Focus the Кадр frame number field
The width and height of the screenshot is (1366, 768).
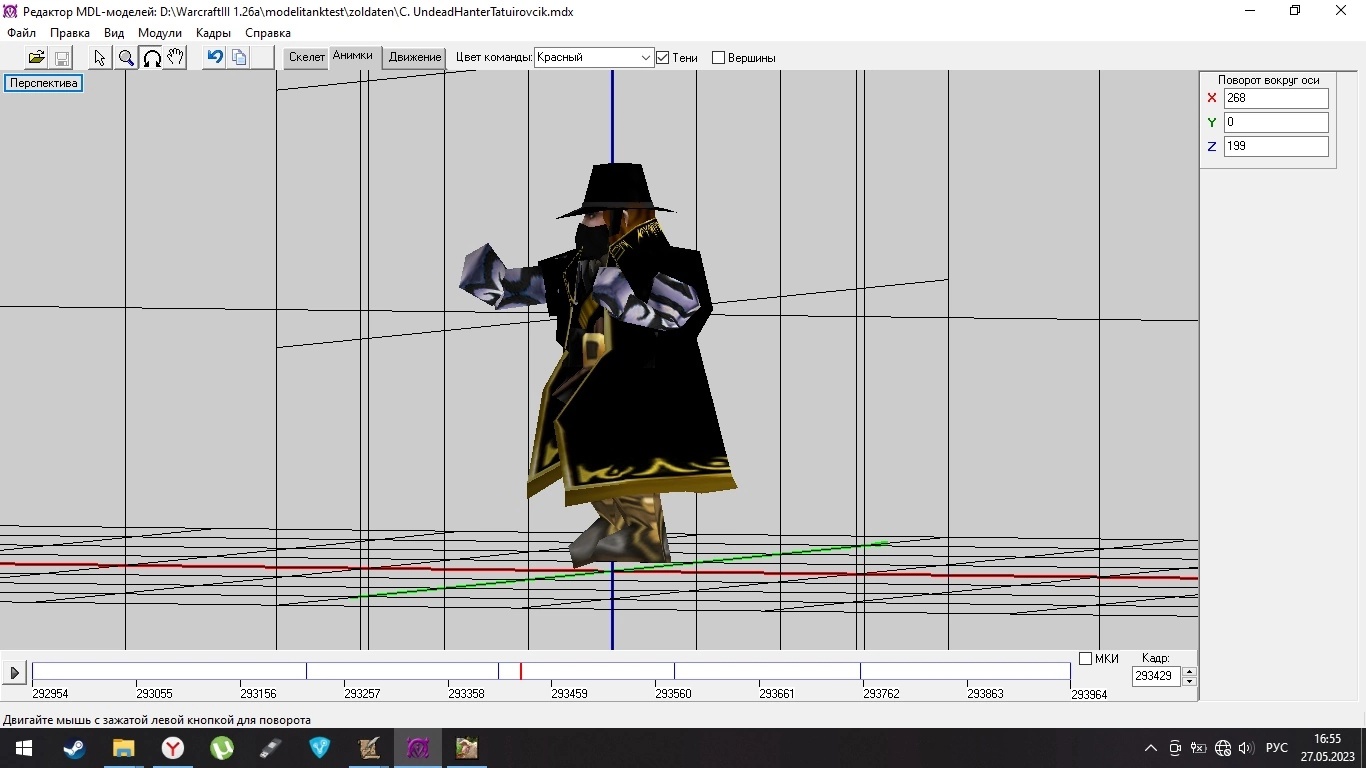[1156, 676]
